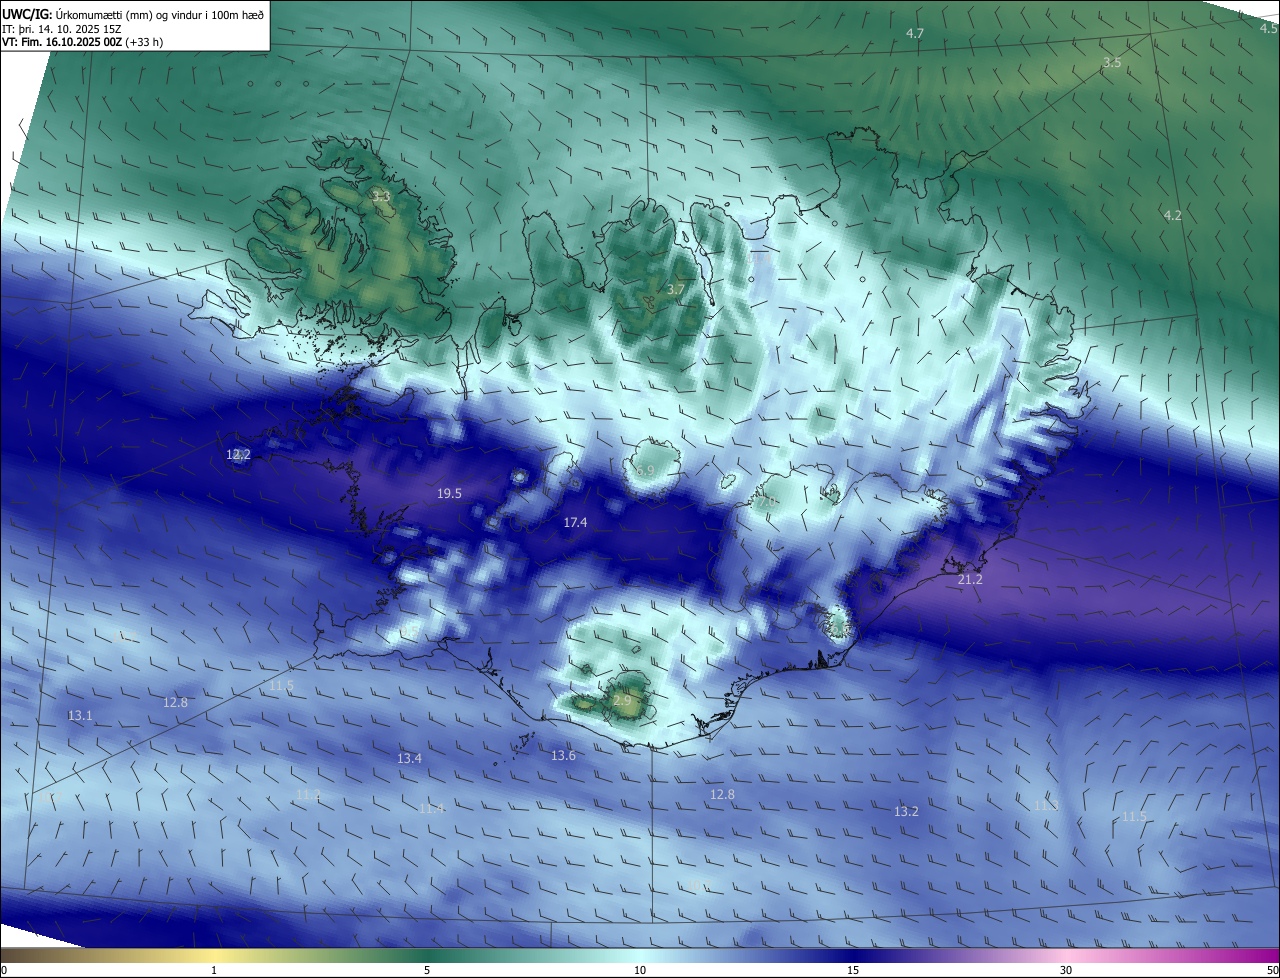
Task: Select the 11.3 value label
Action: coord(1046,806)
